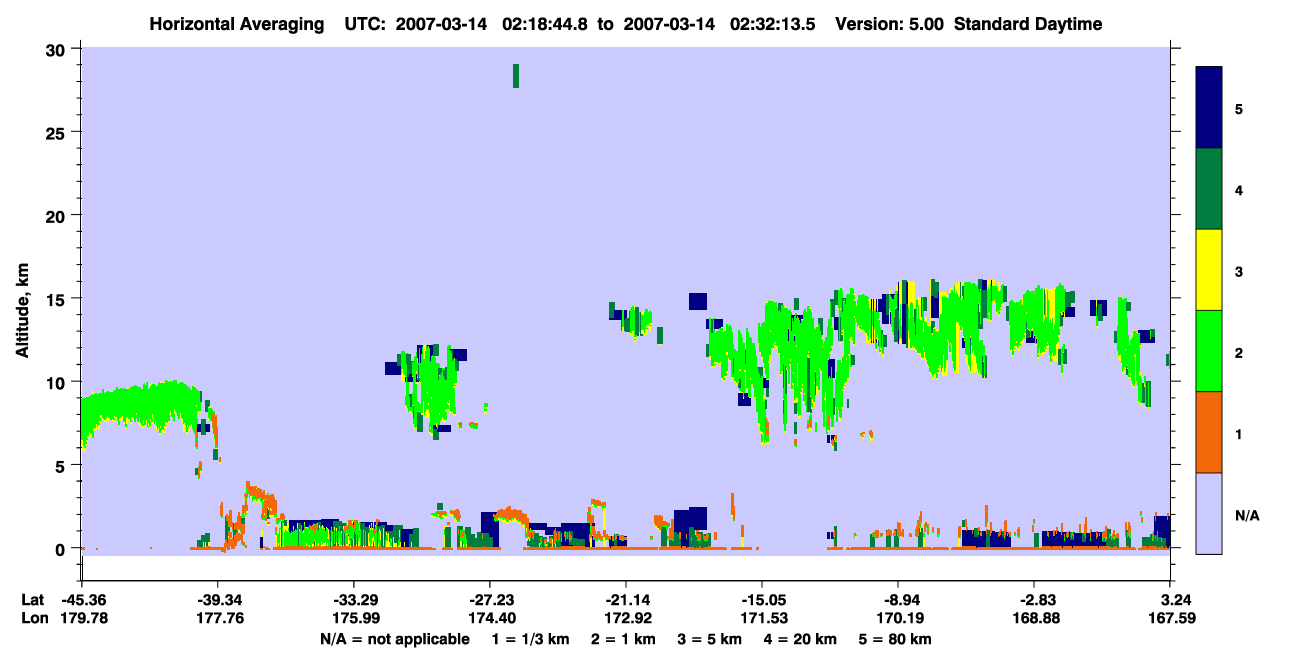Click the end time '02:32:13.5' in title
This screenshot has width=1300, height=667.
tap(771, 24)
